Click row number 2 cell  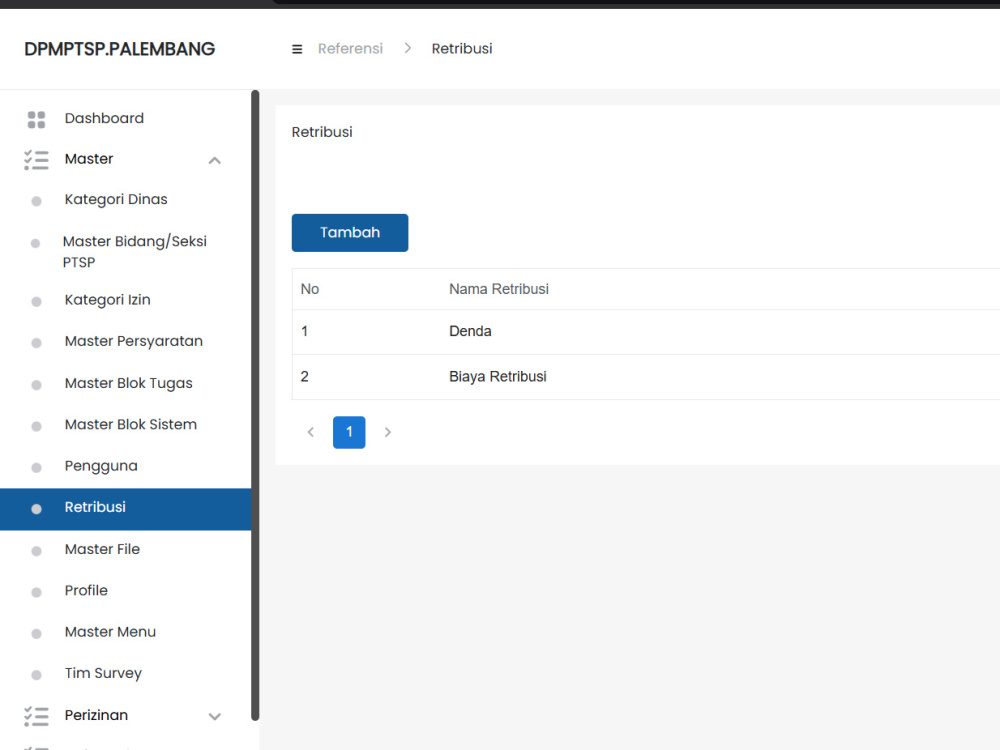click(305, 377)
